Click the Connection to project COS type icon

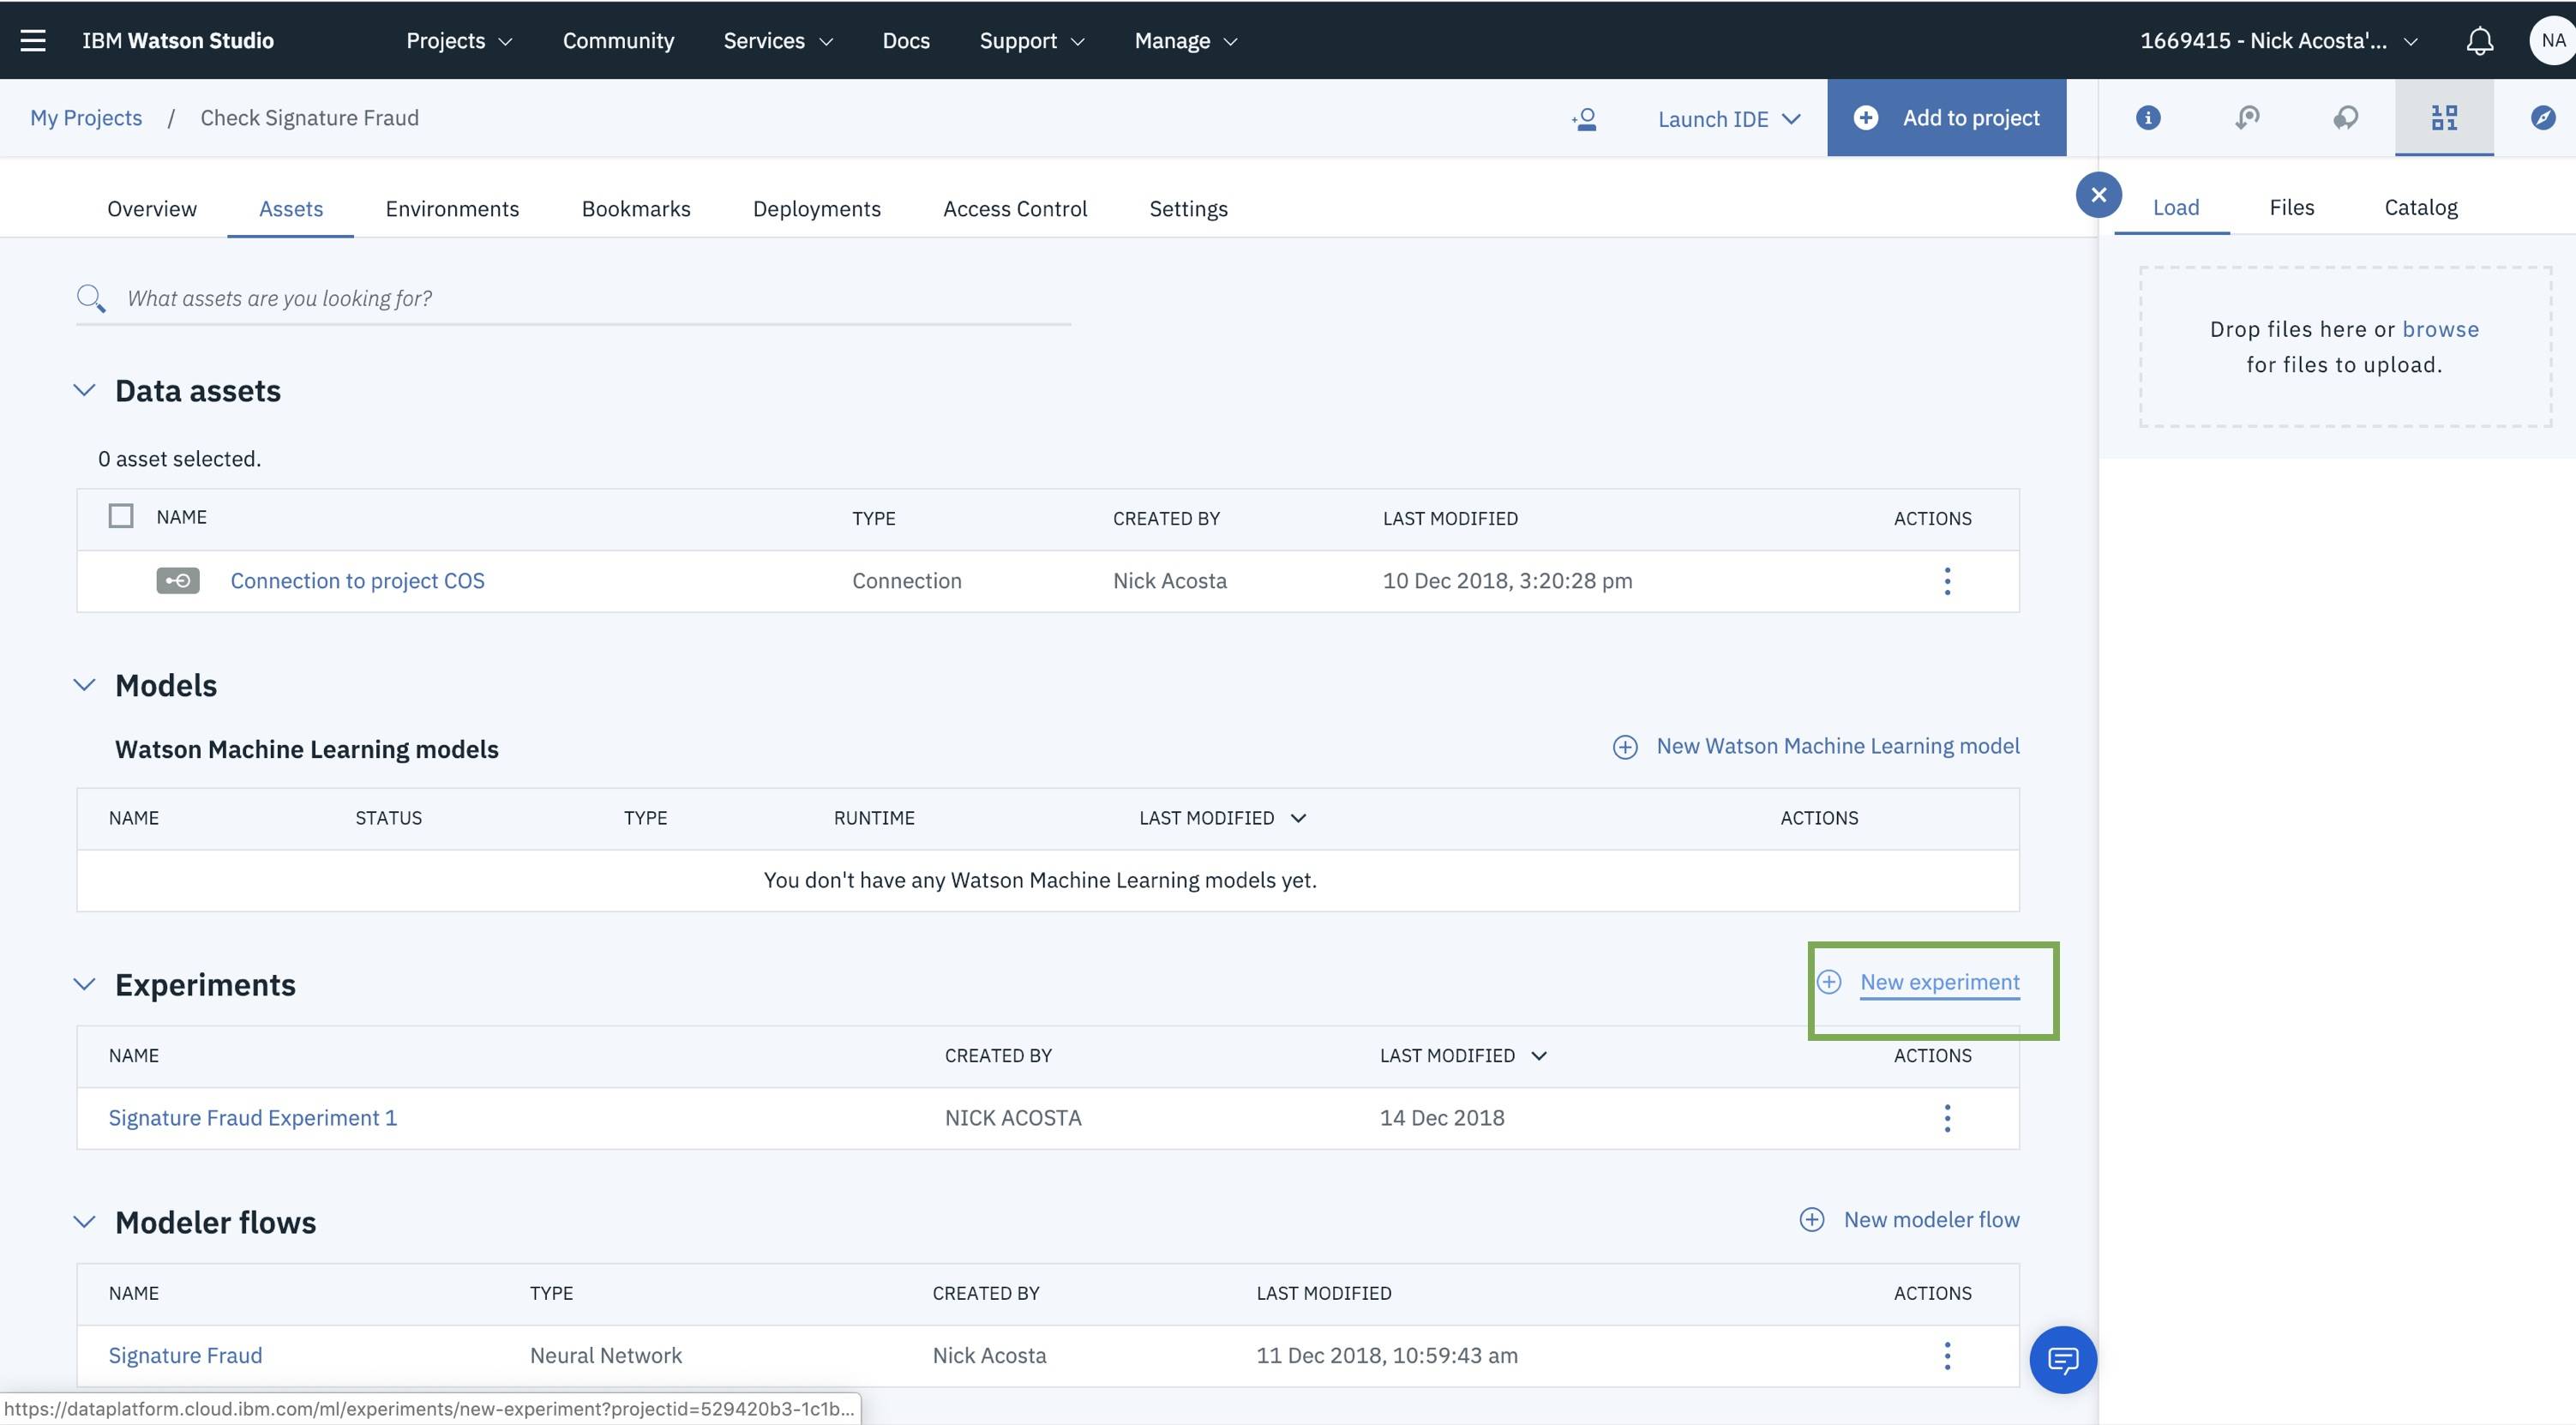point(178,580)
